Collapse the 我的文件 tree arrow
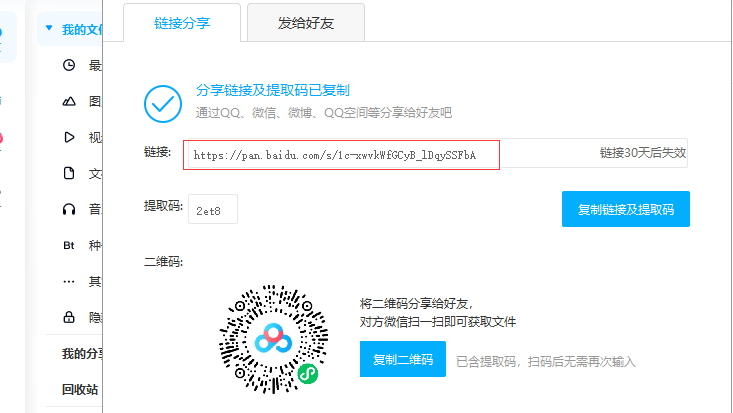The height and width of the screenshot is (413, 733). click(x=49, y=28)
